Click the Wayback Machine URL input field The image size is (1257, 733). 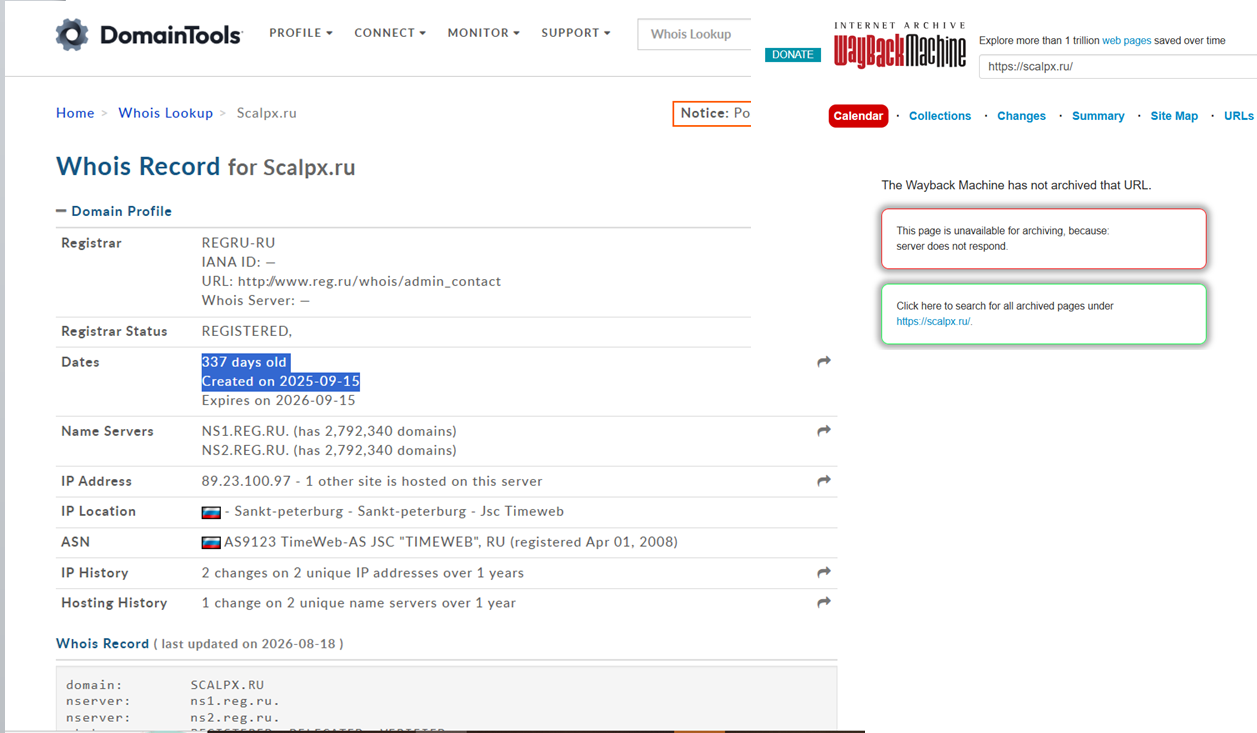[x=1118, y=67]
